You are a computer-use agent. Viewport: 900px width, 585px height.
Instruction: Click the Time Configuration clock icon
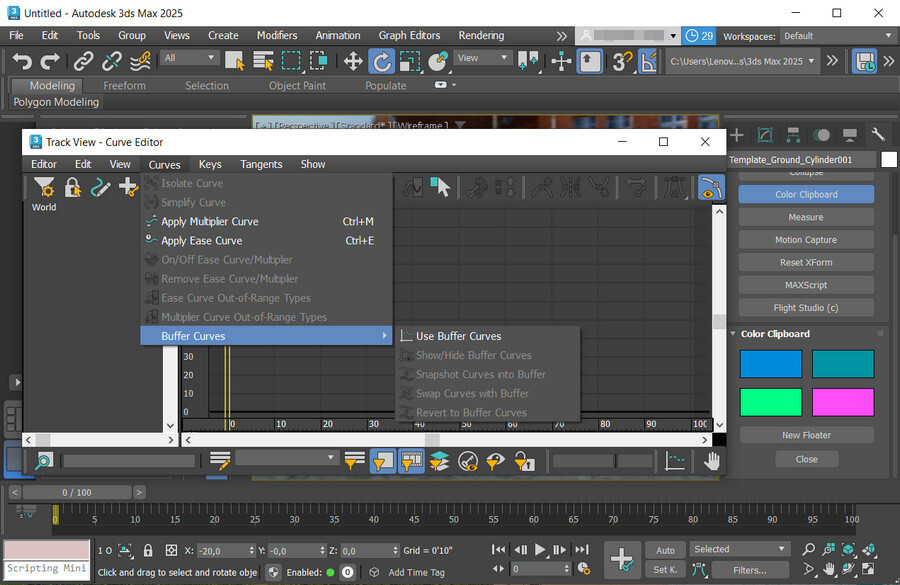(584, 568)
